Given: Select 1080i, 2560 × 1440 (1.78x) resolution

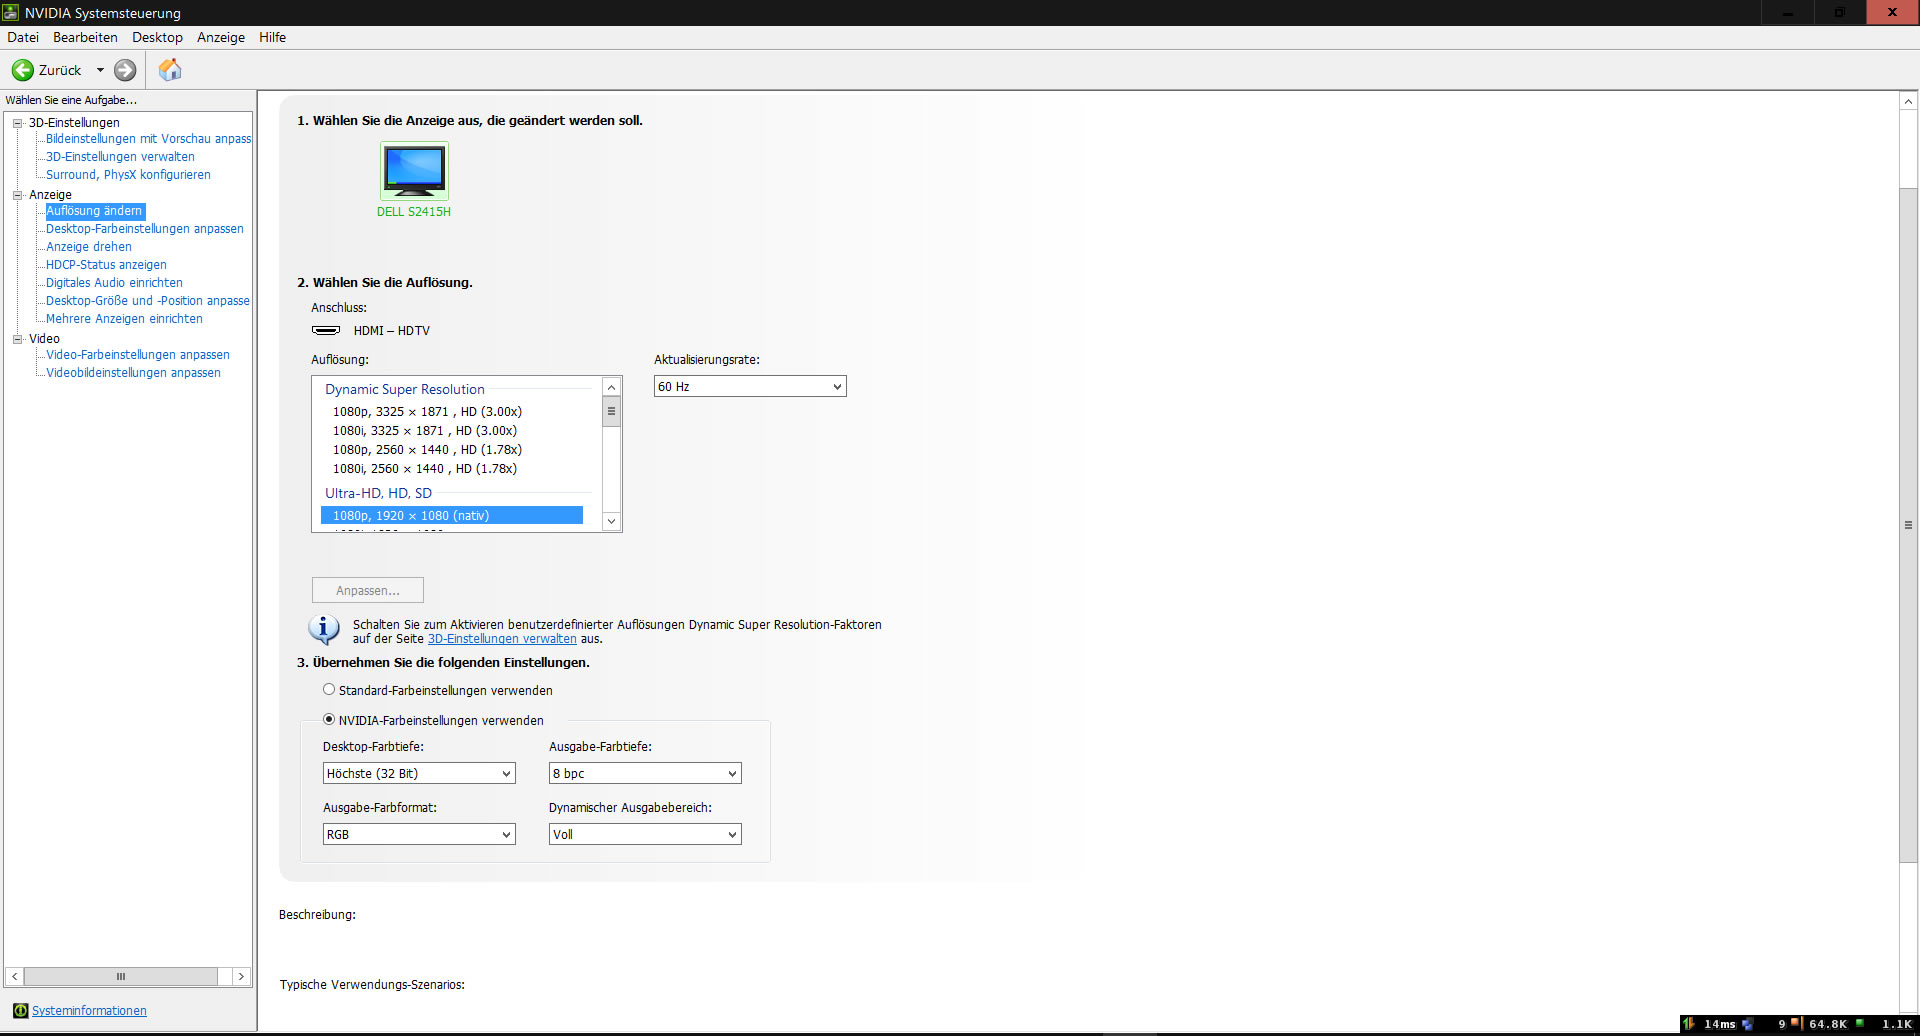Looking at the screenshot, I should tap(425, 469).
